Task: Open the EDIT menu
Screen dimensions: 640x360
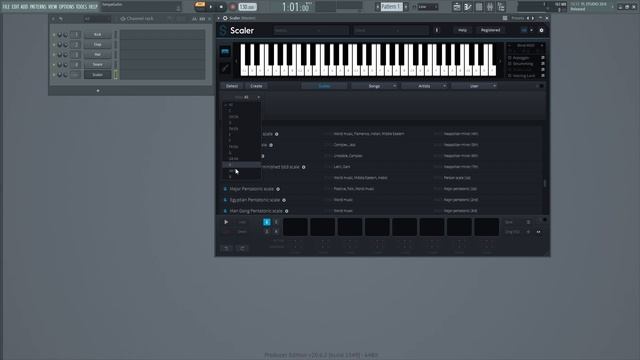Action: 16,7
